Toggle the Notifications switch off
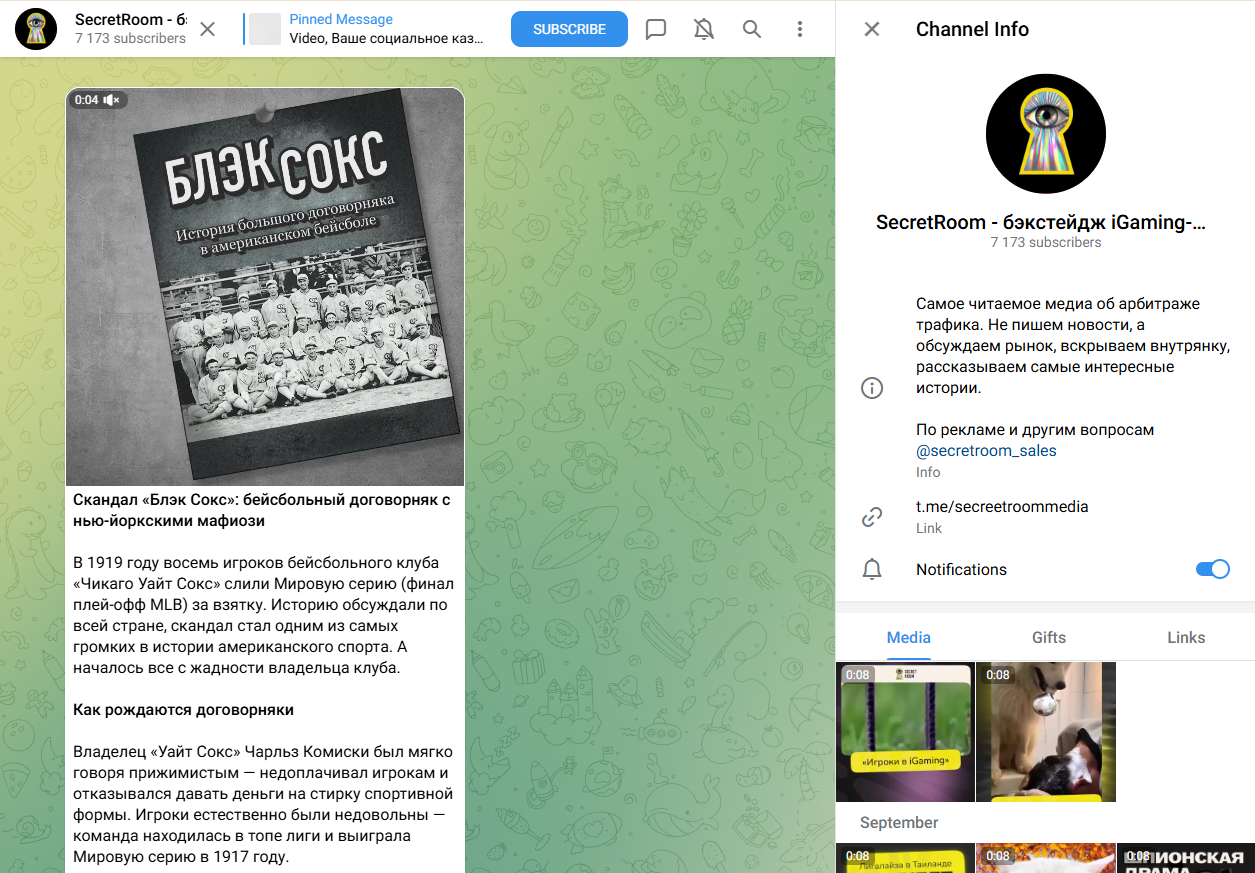 pos(1212,569)
